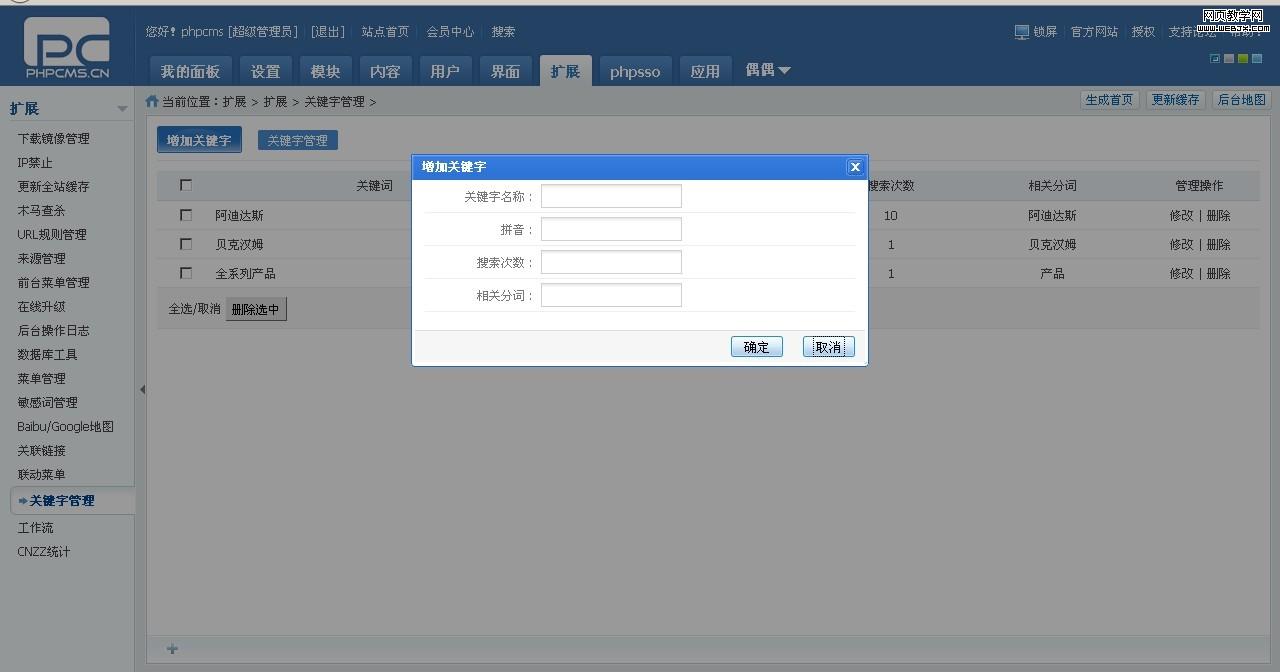Check the 阿迪达斯 row checkbox

186,215
